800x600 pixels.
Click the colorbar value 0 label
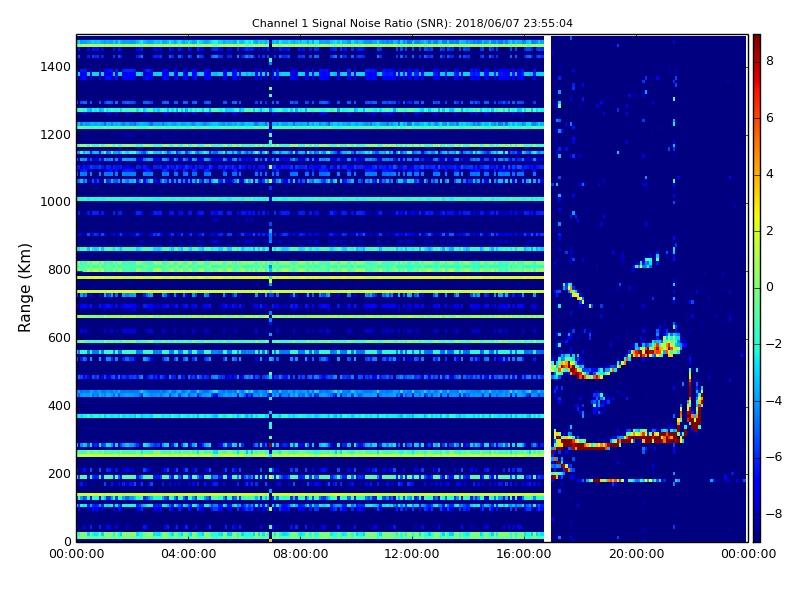(770, 287)
